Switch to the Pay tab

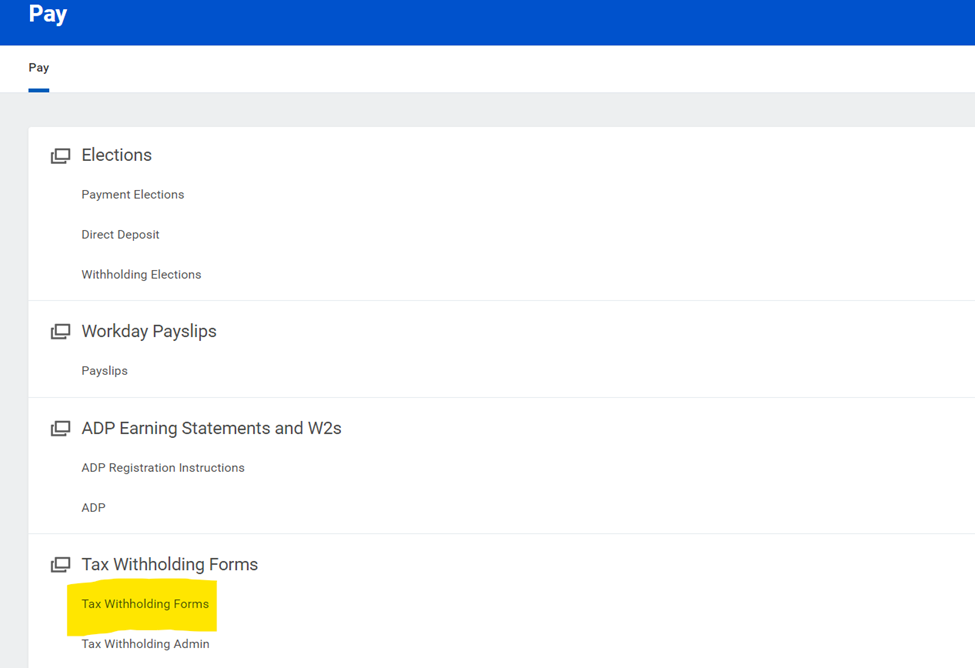[x=39, y=68]
